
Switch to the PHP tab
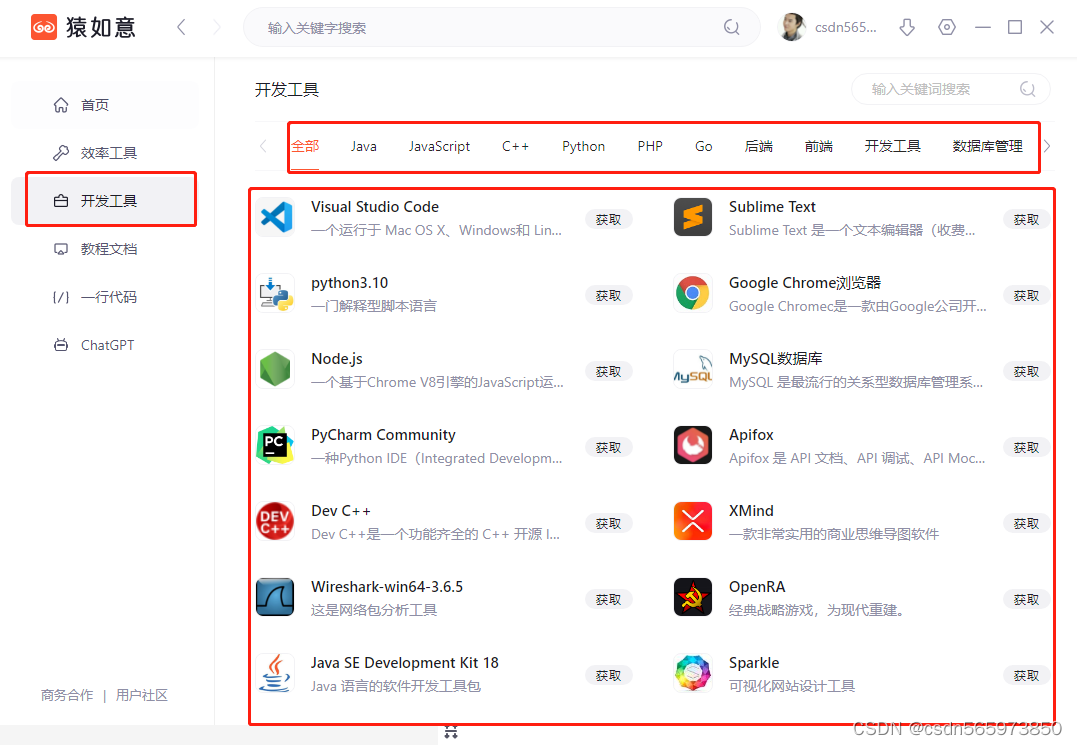tap(650, 146)
